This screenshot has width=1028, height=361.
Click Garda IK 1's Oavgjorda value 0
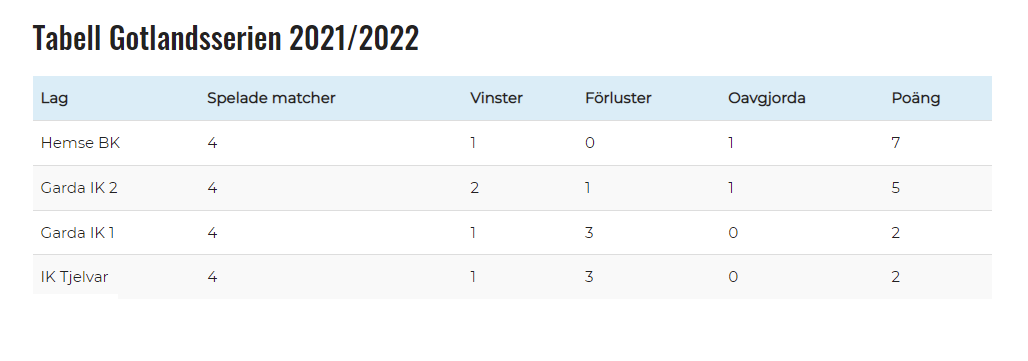(x=733, y=233)
